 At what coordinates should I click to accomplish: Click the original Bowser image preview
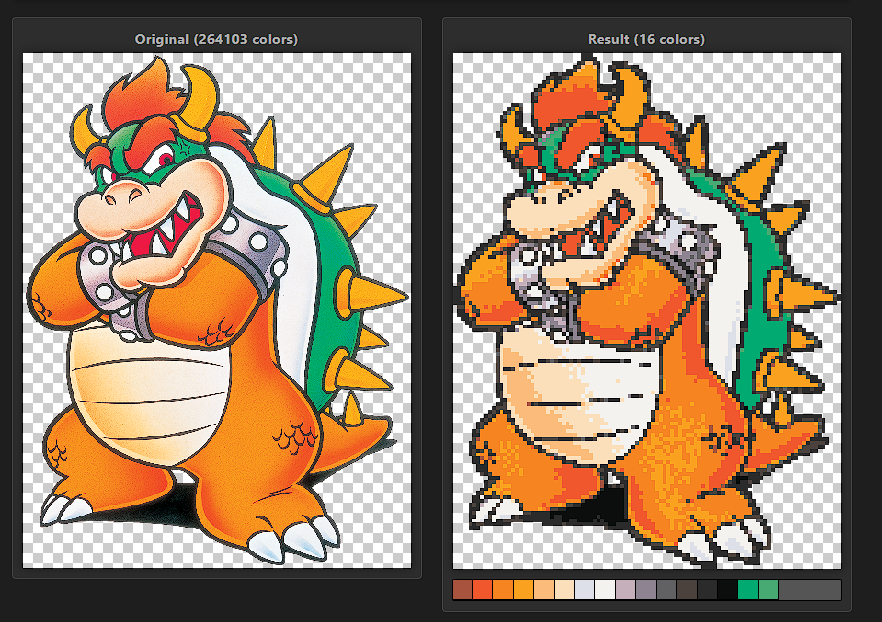[216, 310]
